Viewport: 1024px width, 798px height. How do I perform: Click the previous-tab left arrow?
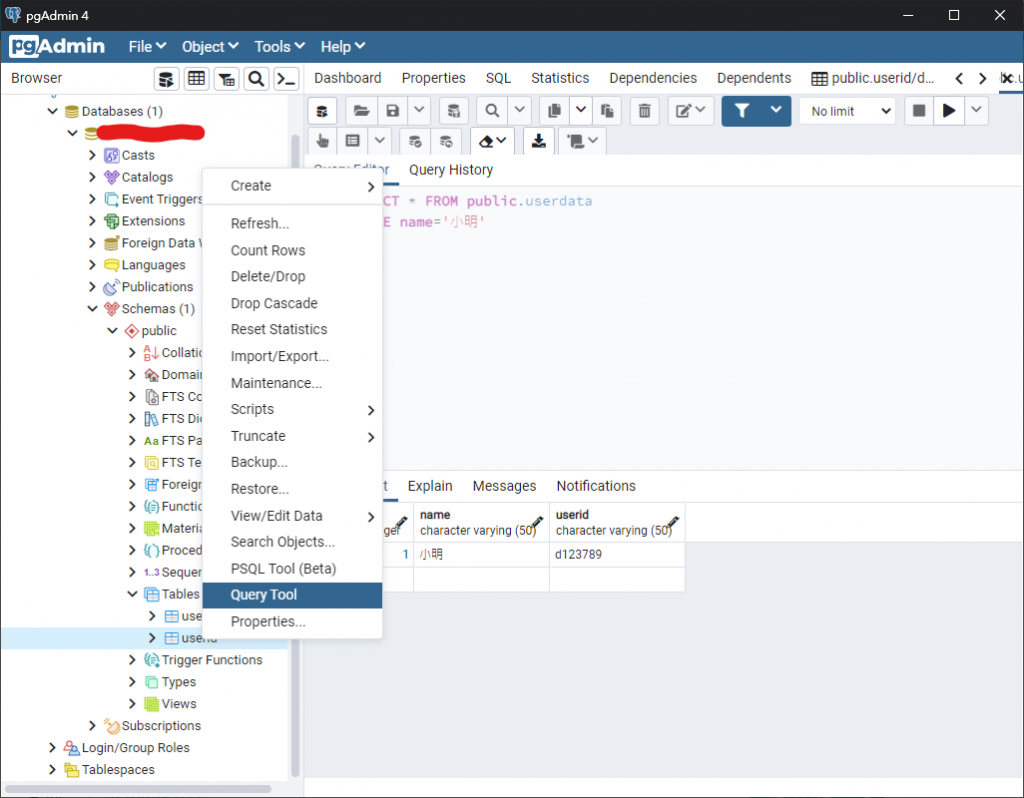pos(959,78)
